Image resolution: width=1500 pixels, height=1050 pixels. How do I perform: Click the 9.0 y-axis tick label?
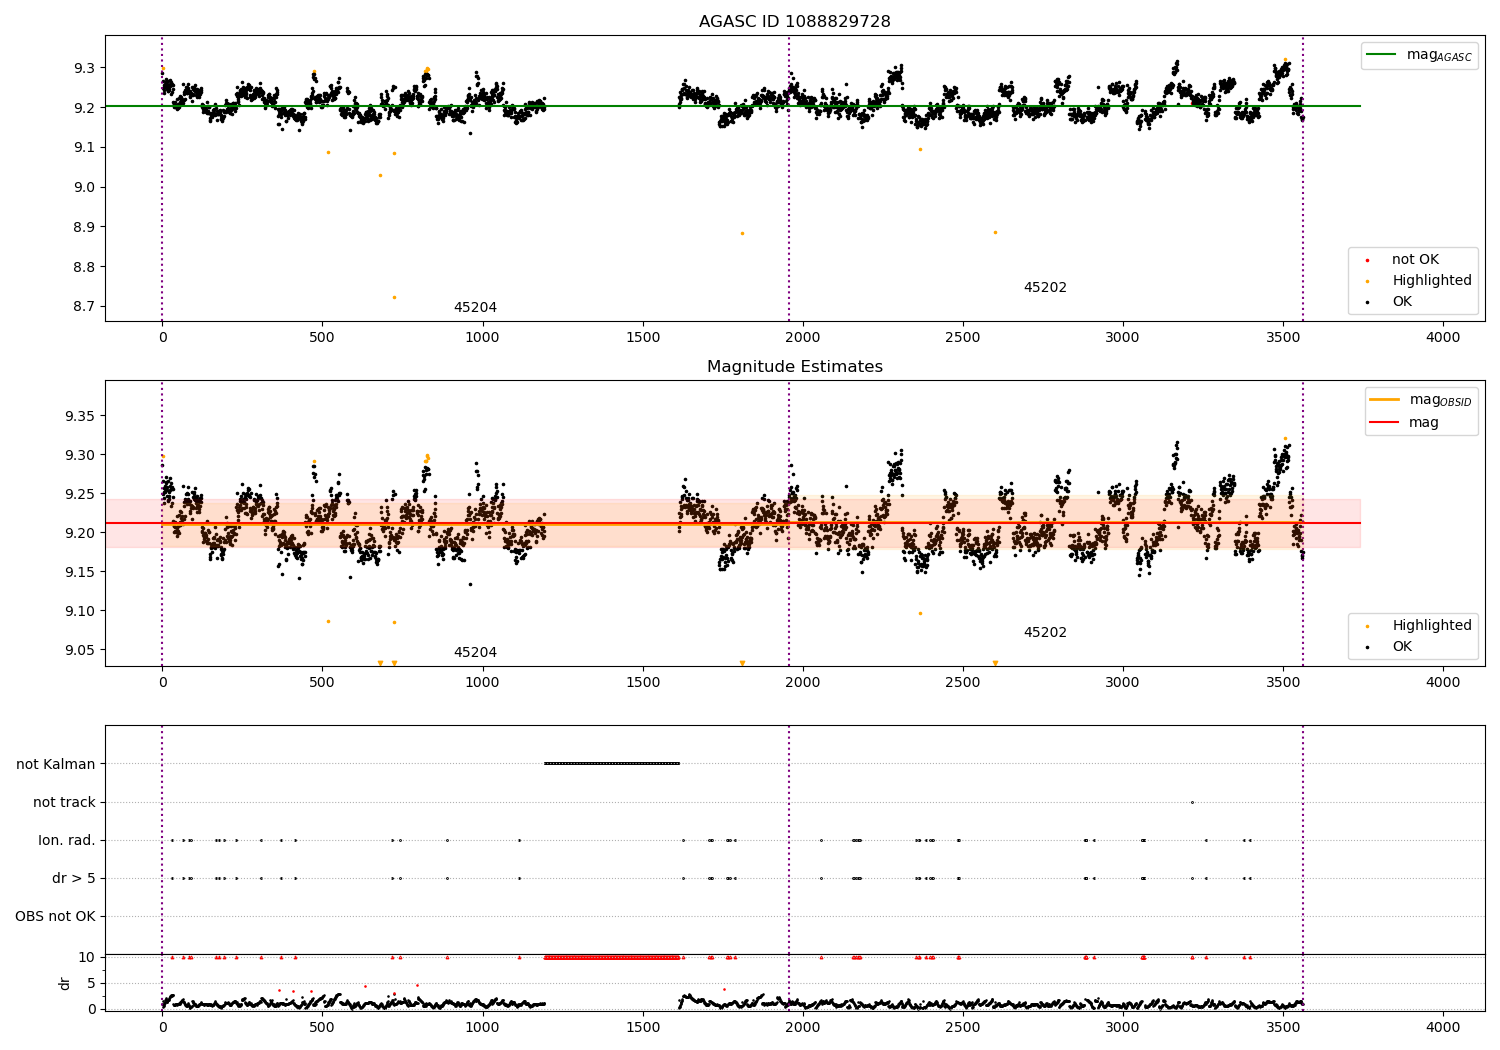[84, 187]
